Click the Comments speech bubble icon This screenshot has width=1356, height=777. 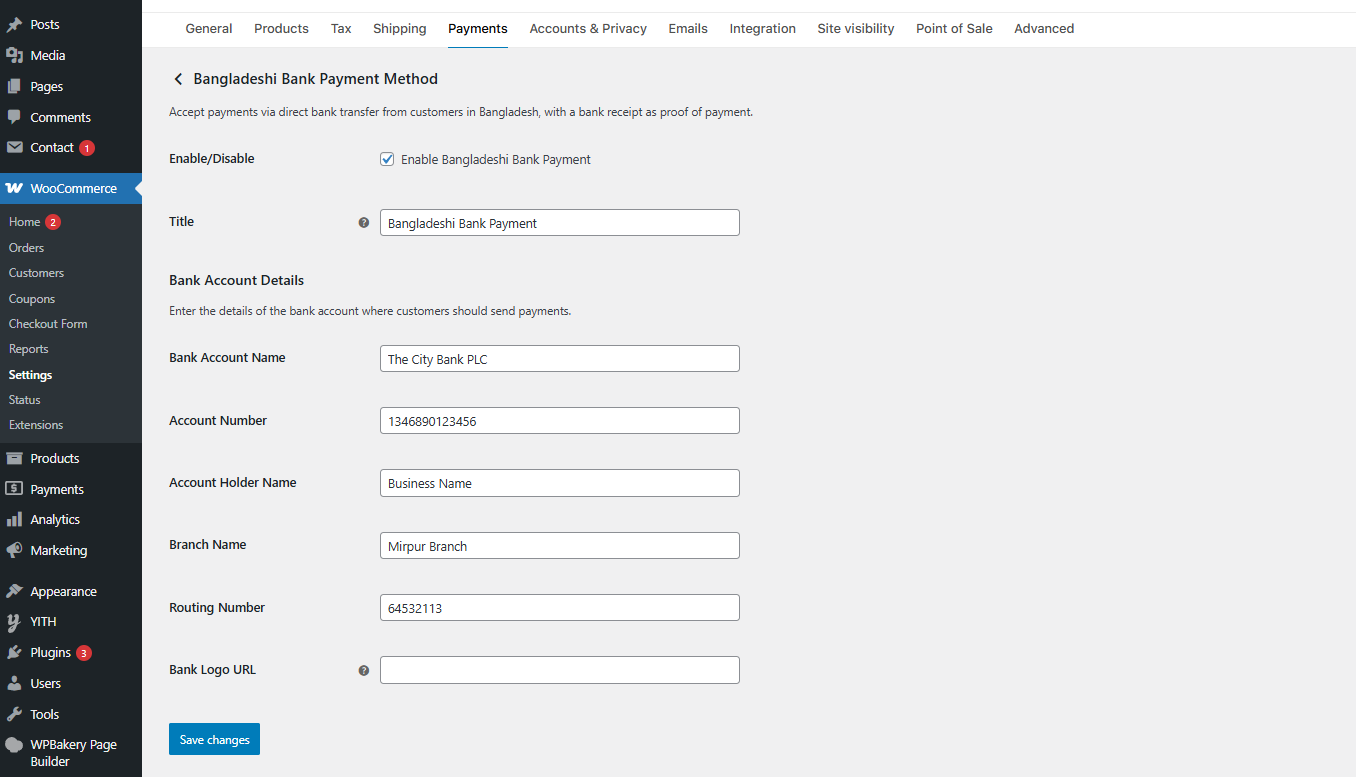[x=14, y=117]
